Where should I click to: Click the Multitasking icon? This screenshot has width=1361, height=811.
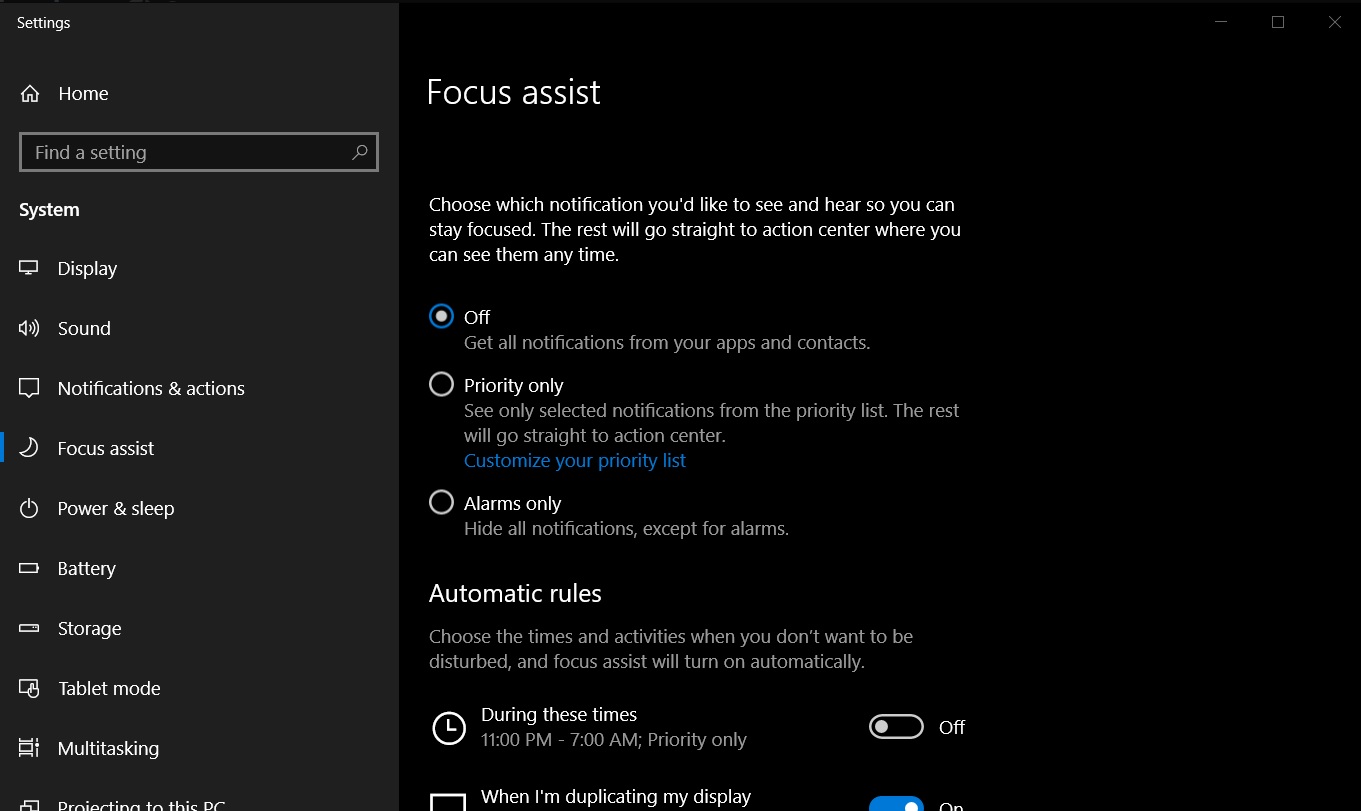29,748
